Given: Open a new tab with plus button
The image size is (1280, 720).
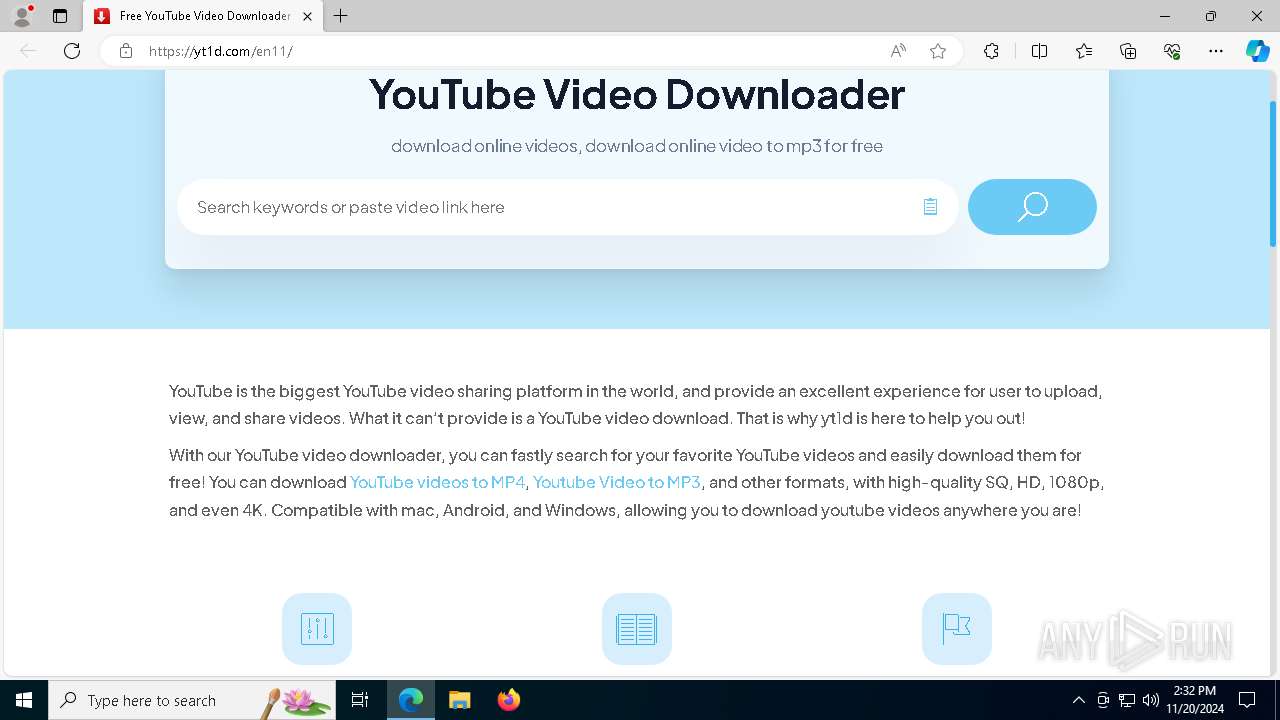Looking at the screenshot, I should (x=341, y=16).
